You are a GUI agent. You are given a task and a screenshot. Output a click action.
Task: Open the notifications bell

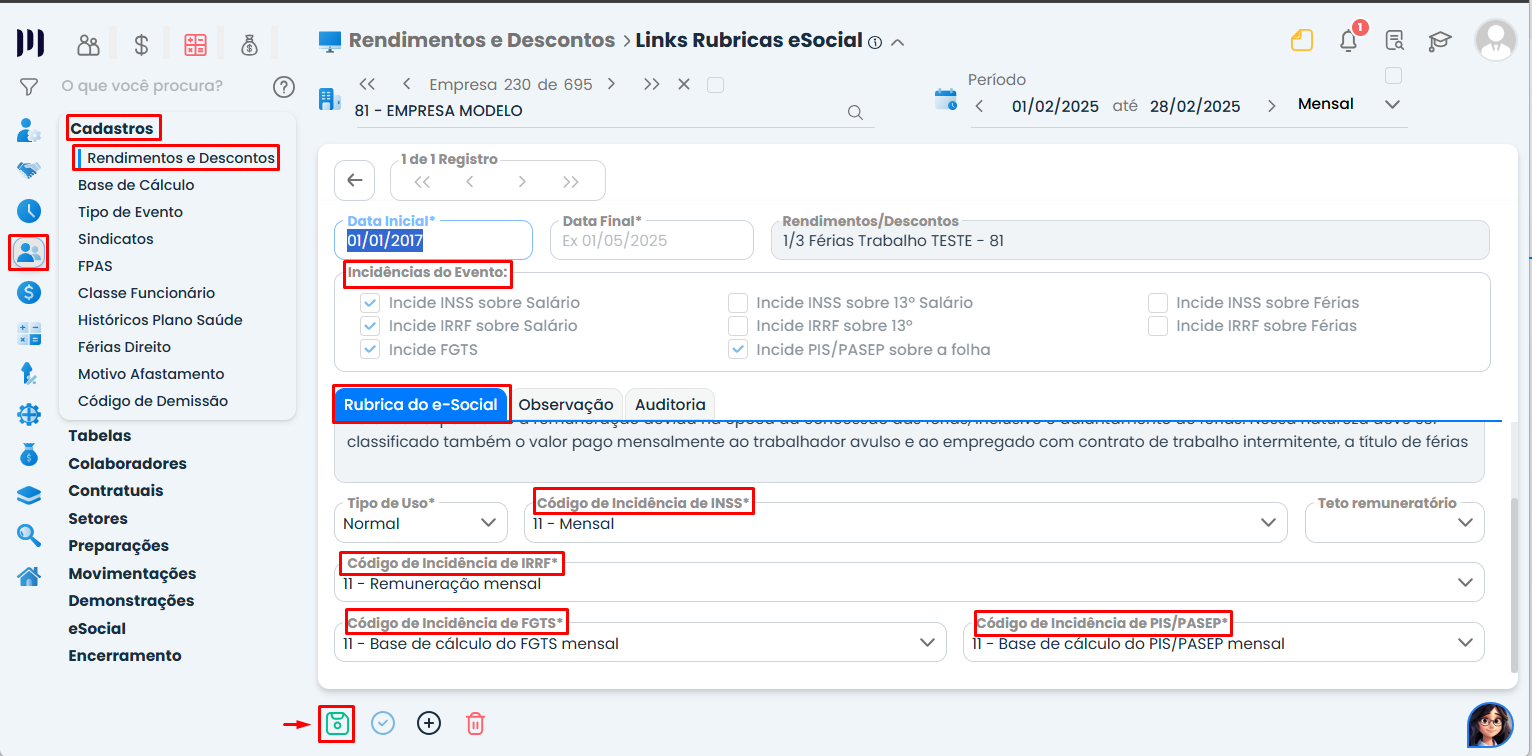[1349, 41]
